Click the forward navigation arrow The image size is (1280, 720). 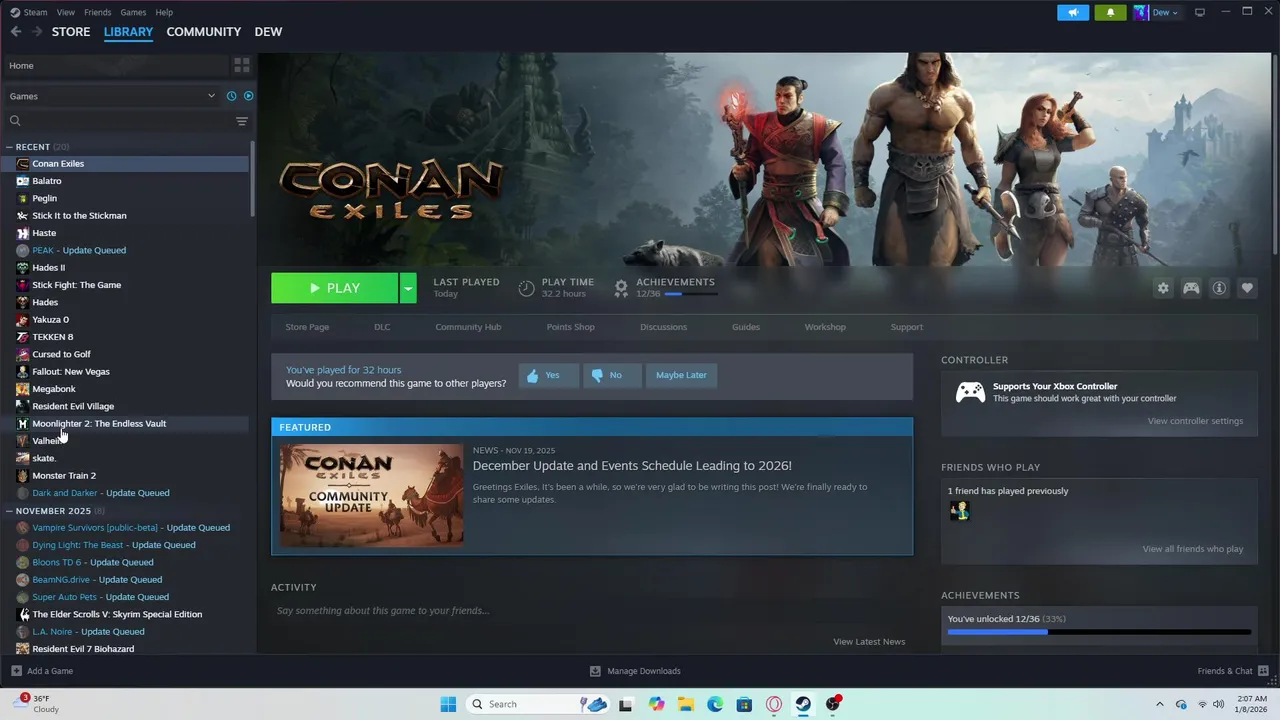coord(37,32)
